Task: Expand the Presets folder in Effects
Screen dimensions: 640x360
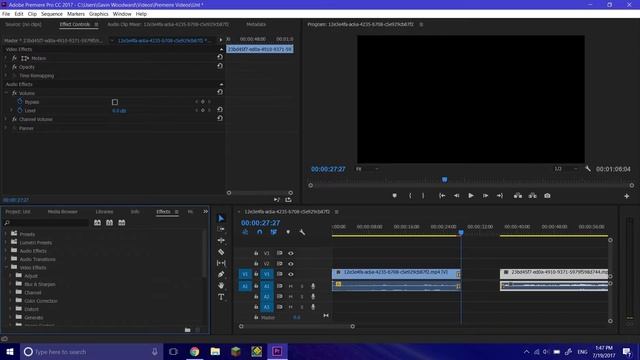Action: coord(6,234)
